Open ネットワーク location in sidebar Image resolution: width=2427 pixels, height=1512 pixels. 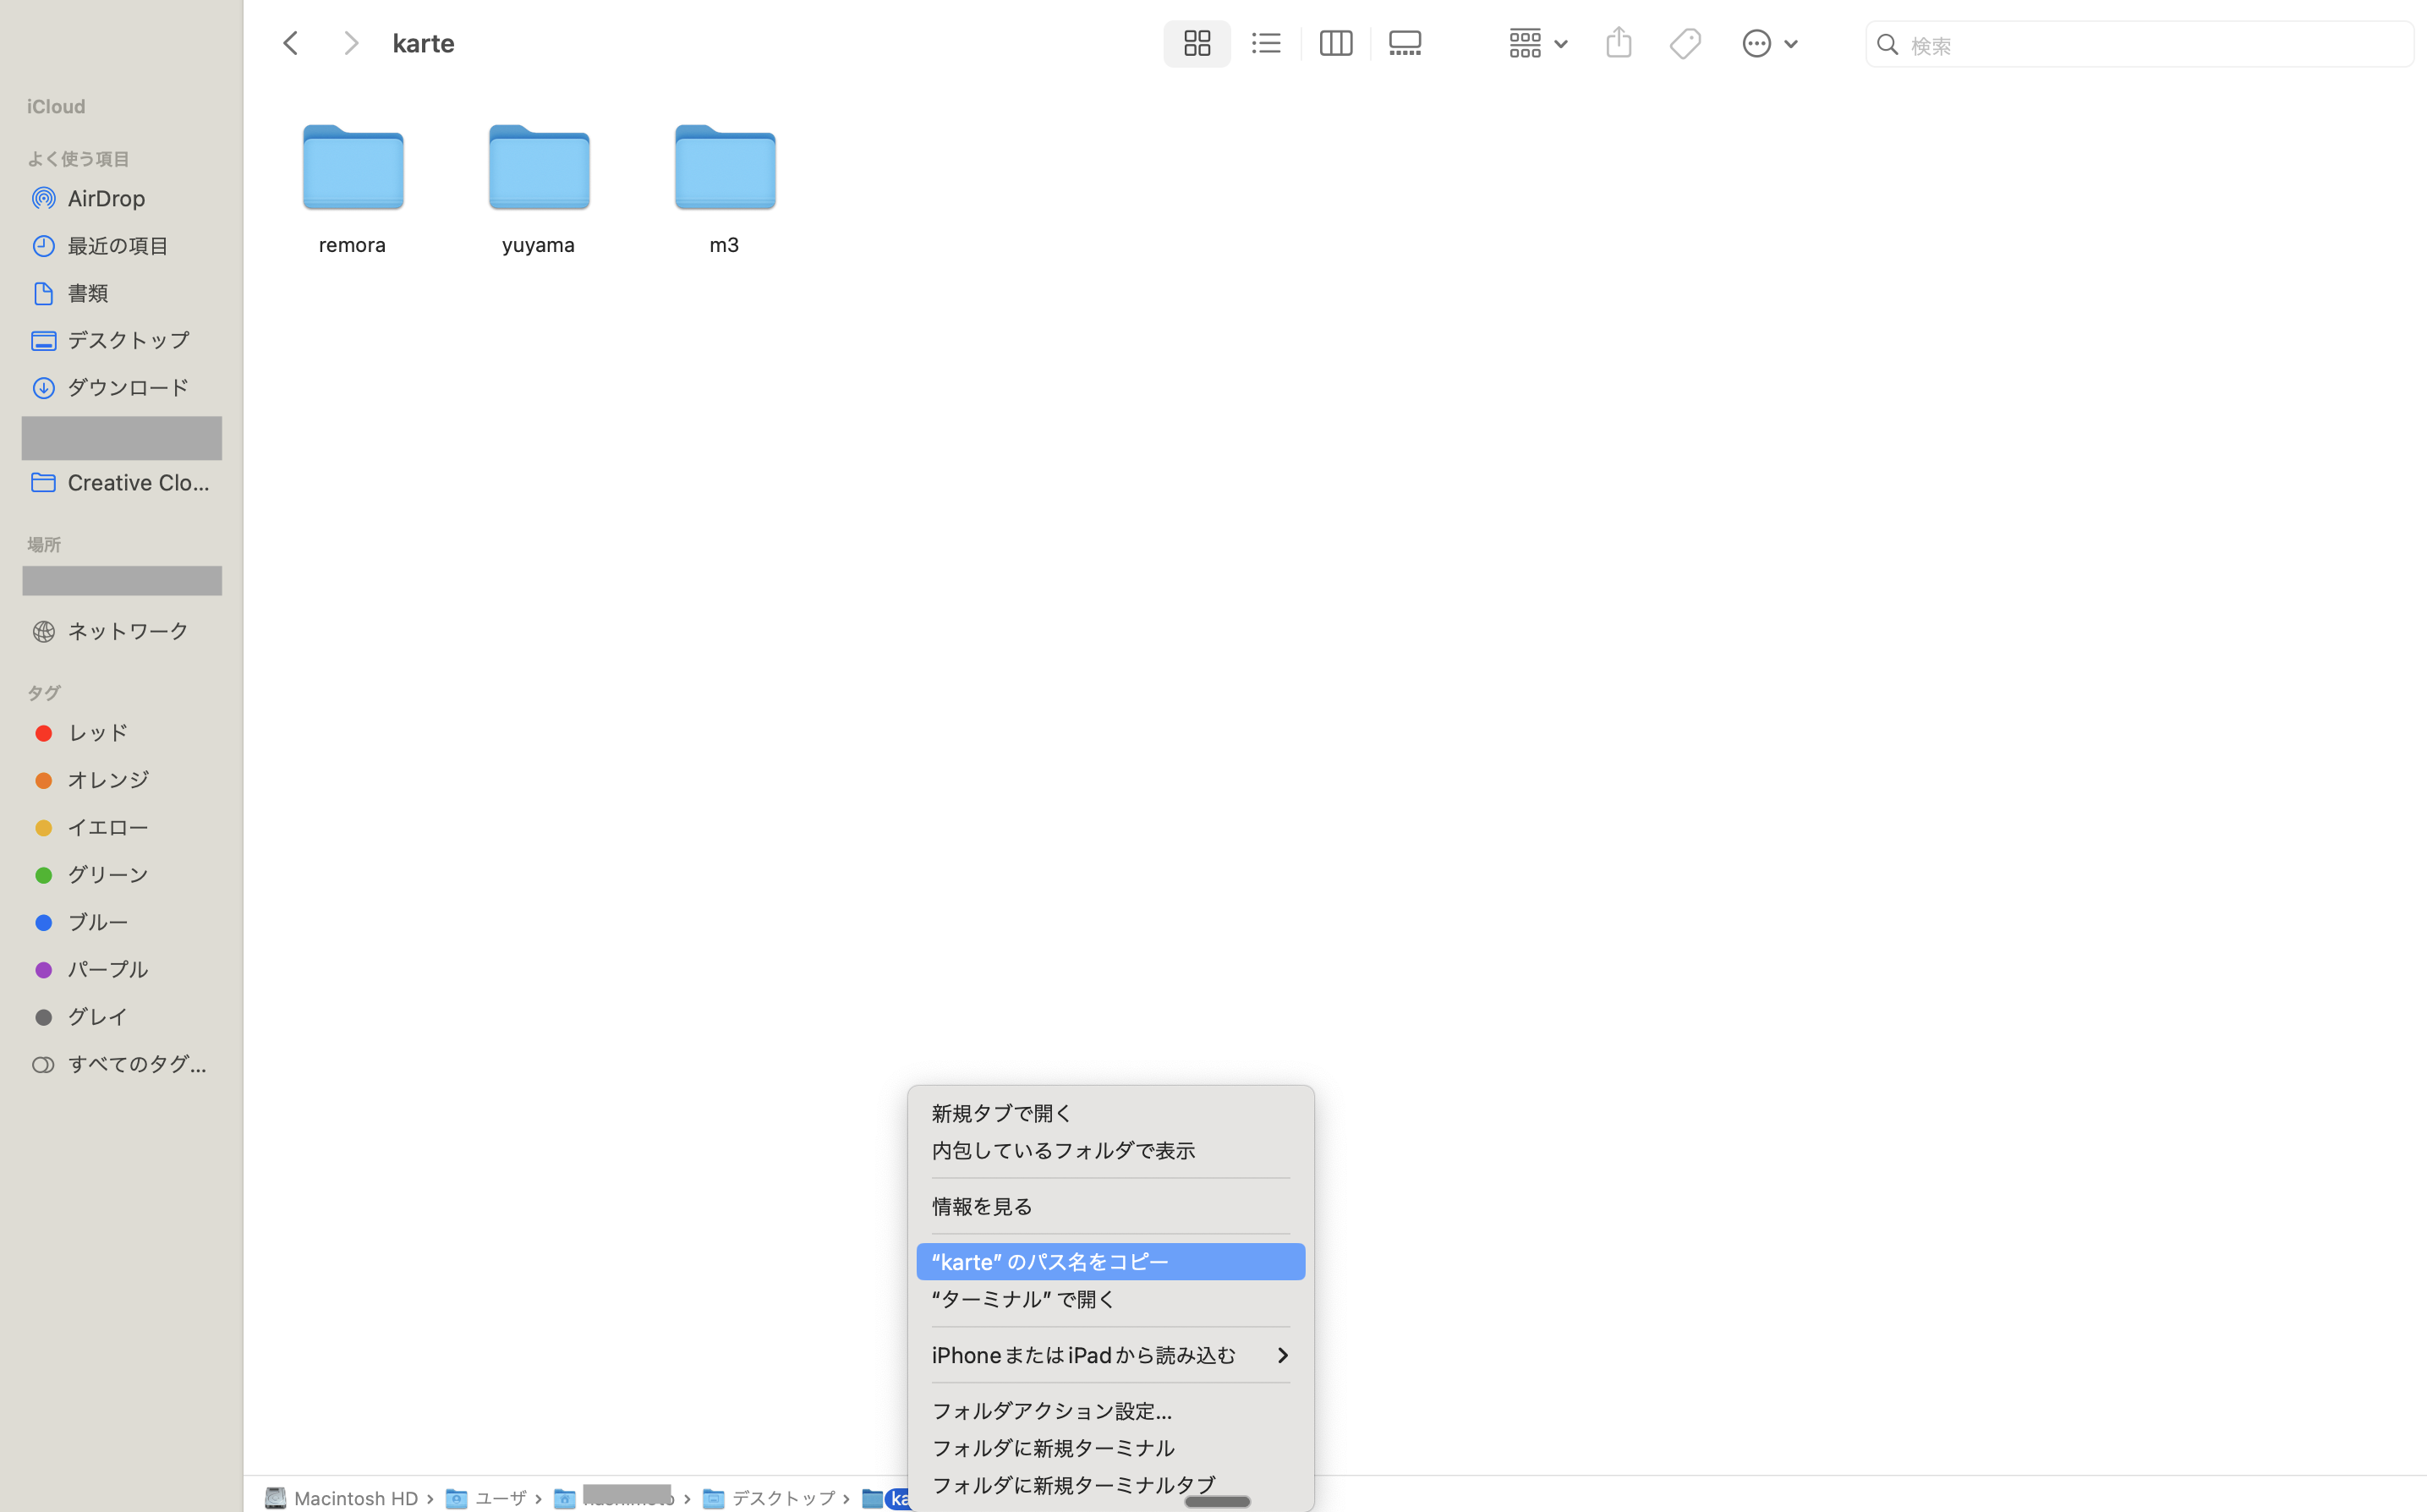click(127, 631)
